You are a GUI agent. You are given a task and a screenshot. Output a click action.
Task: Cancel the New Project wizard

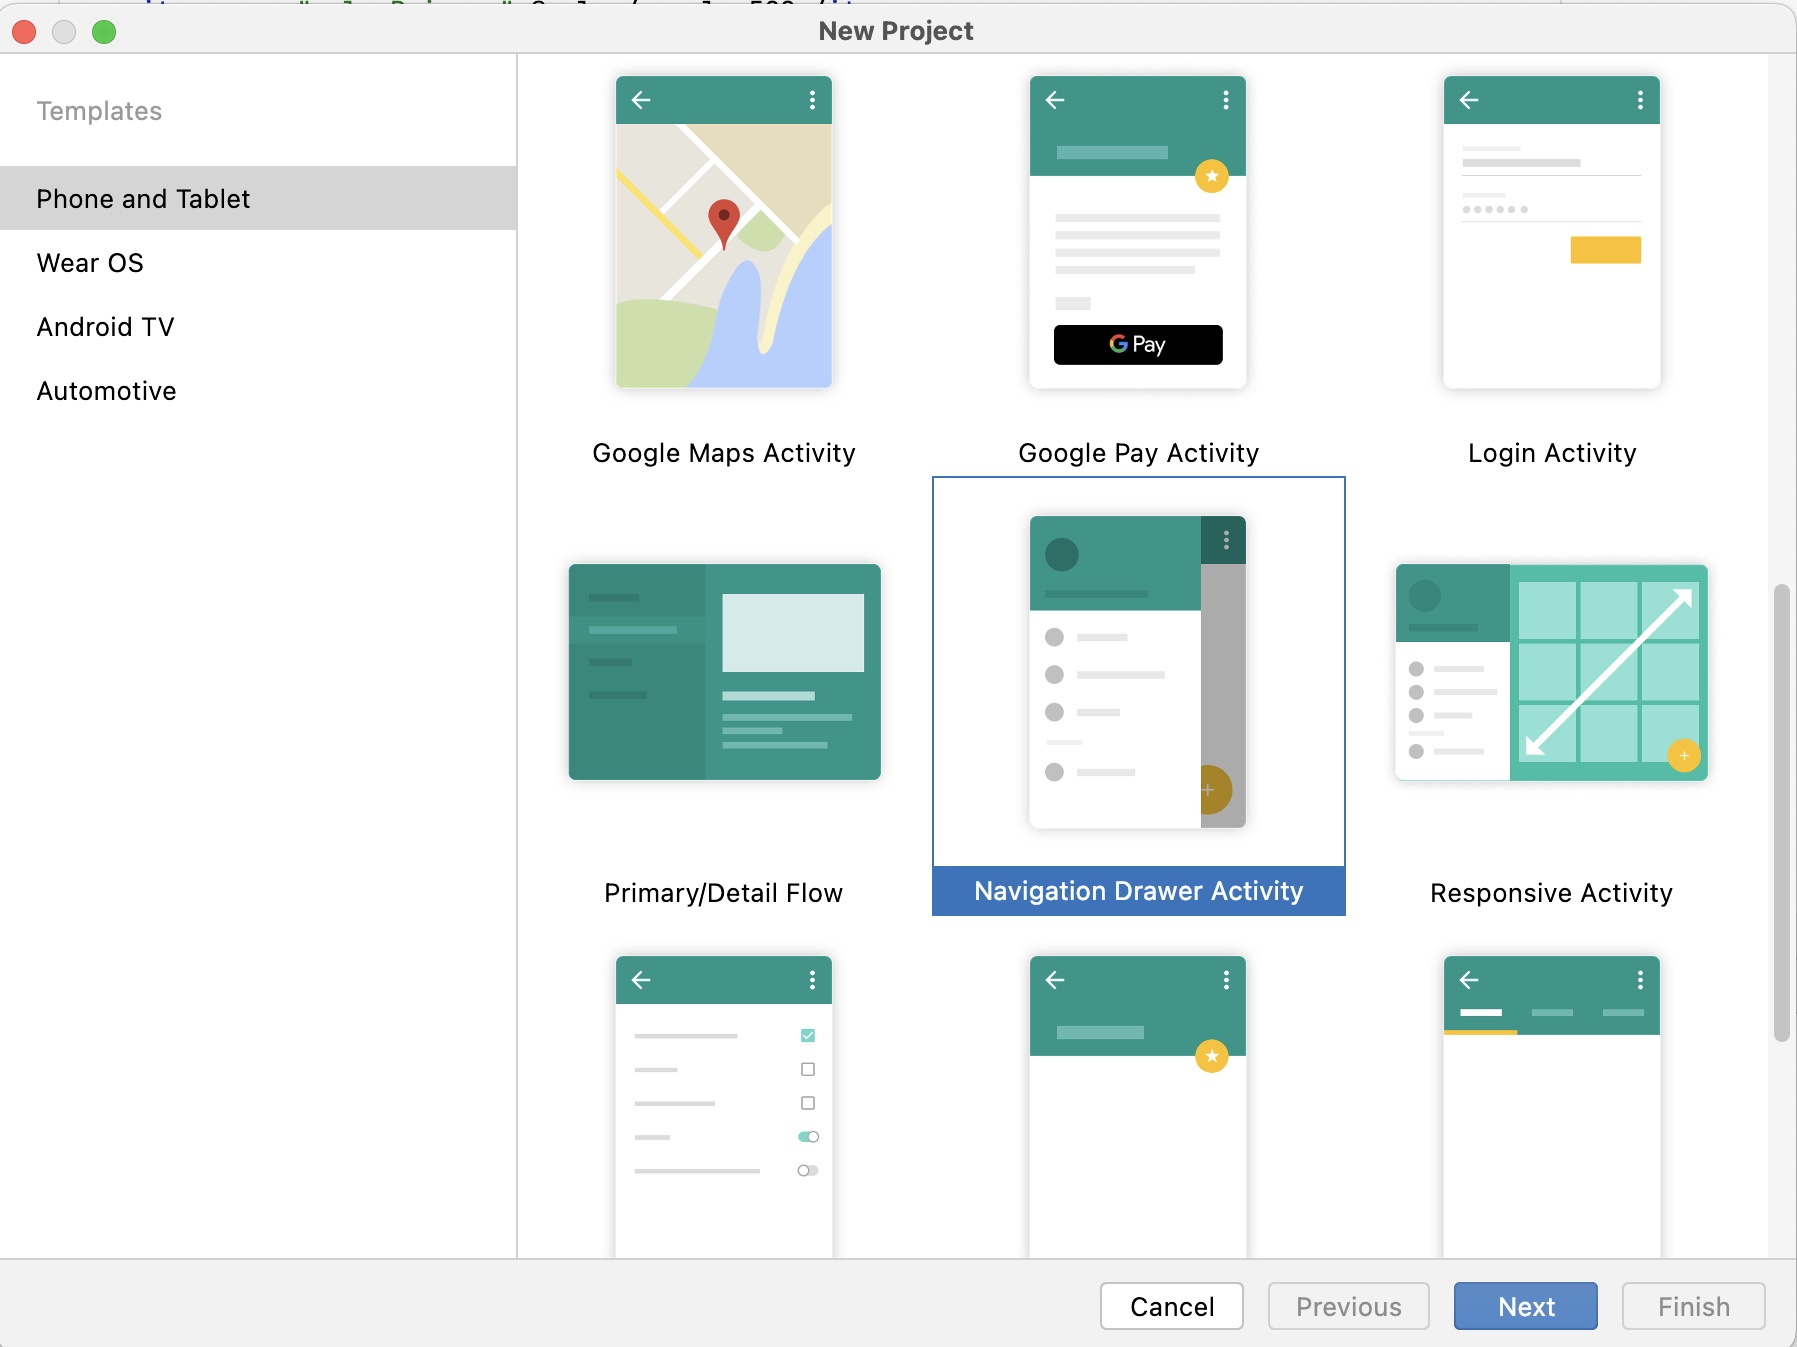(1171, 1306)
